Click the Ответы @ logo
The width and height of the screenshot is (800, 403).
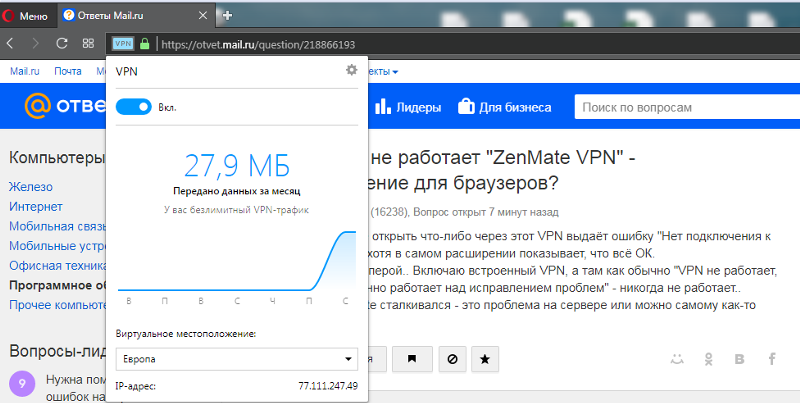[65, 106]
